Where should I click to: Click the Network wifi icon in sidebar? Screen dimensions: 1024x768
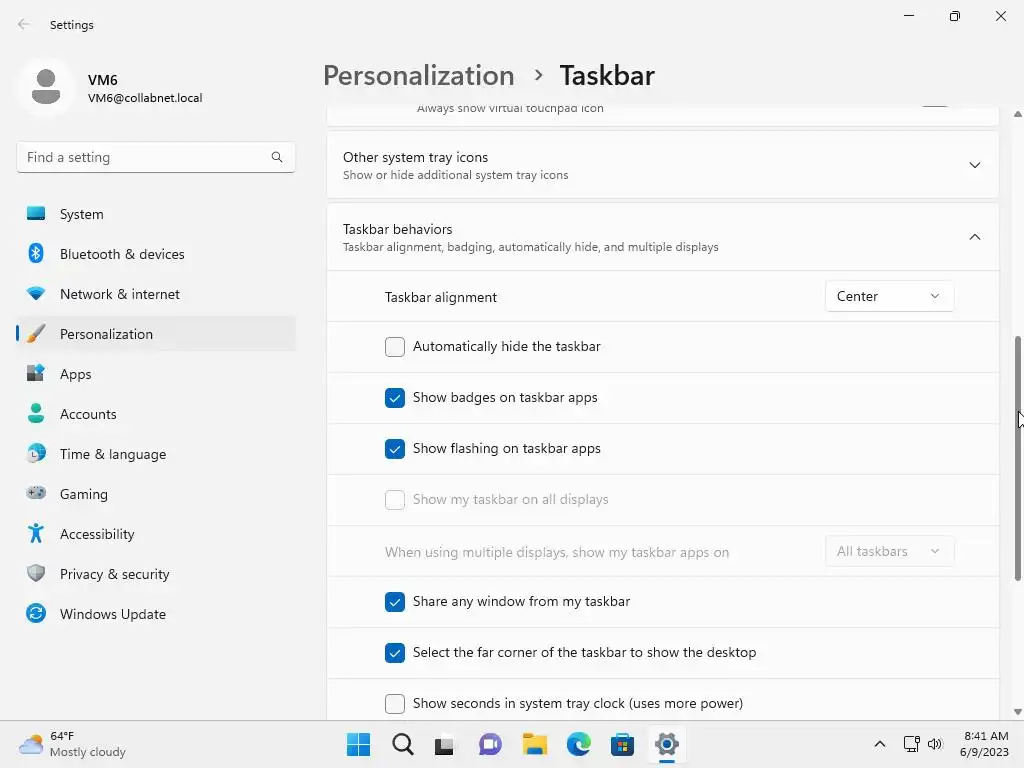(36, 293)
